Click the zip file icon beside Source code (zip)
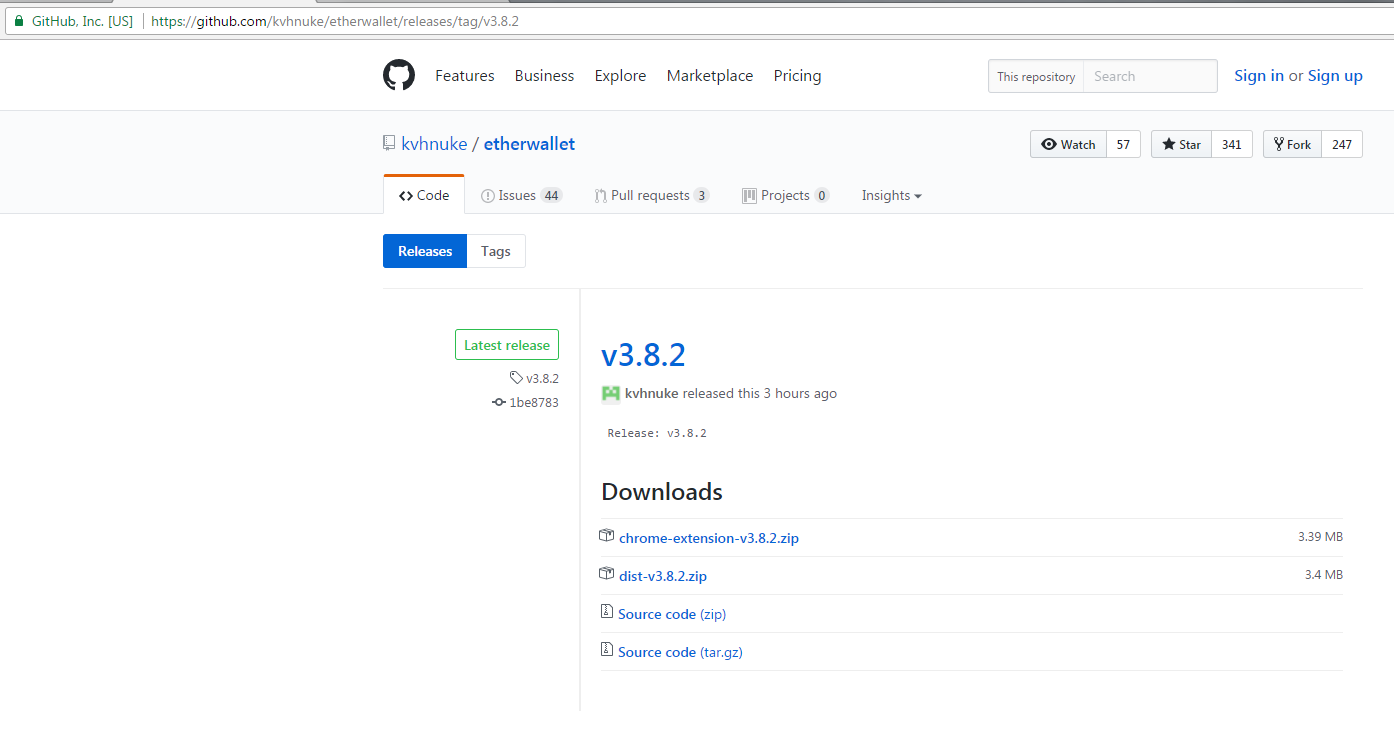Image resolution: width=1394 pixels, height=751 pixels. pos(606,612)
